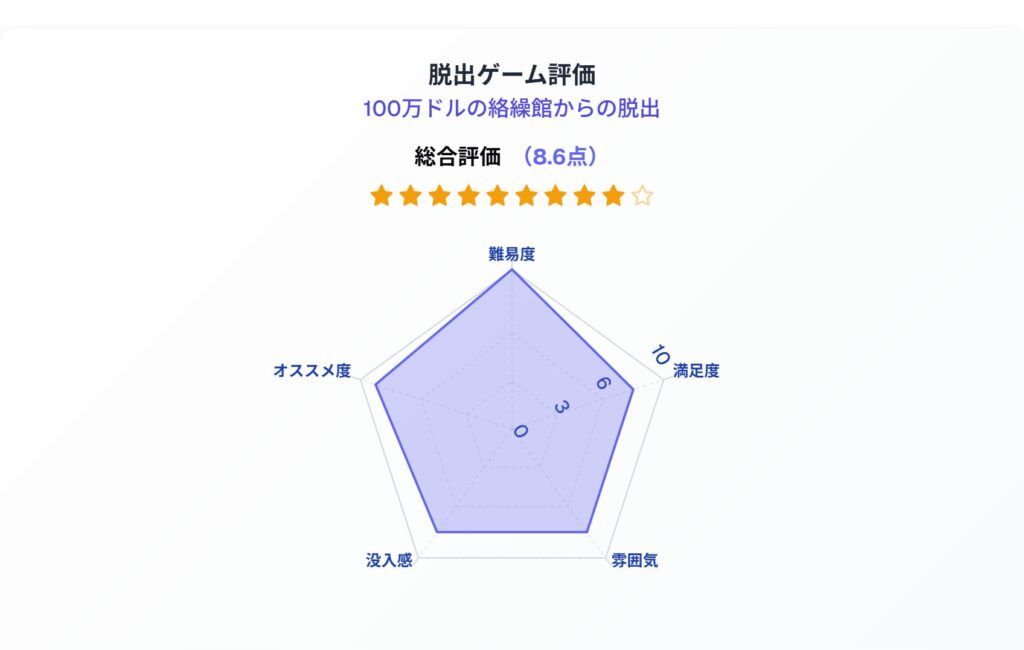Click the eighth star in the rating row
1024x650 pixels.
(x=584, y=195)
